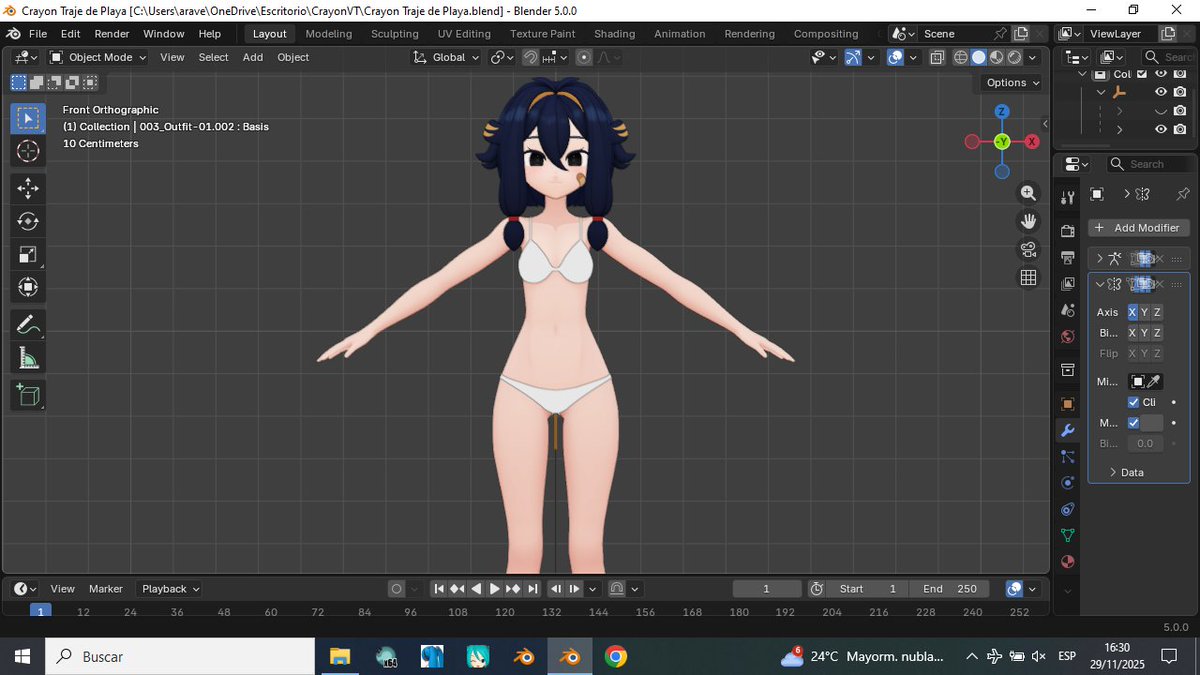
Task: Play the animation forward
Action: 494,589
